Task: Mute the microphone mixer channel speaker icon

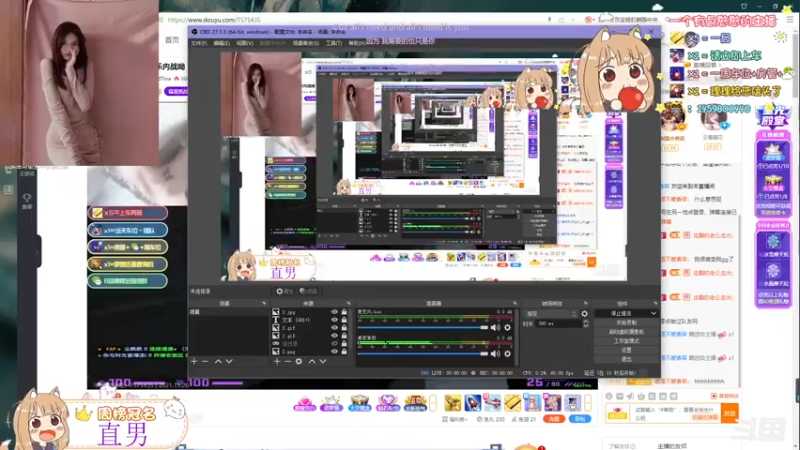Action: tap(495, 328)
